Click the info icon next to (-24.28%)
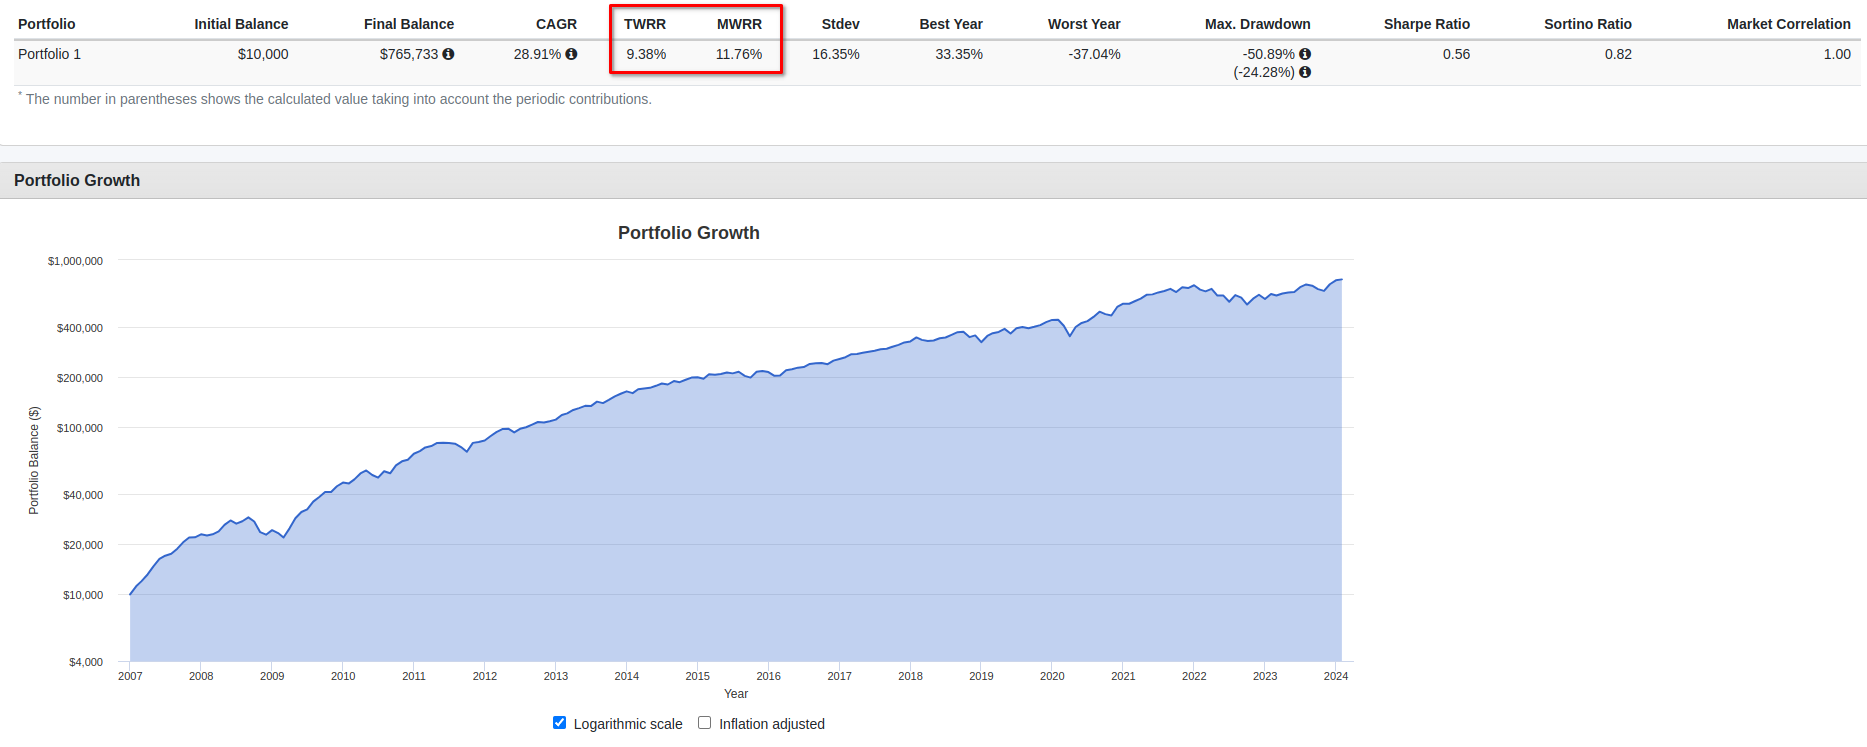Screen dimensions: 1867x747 (x=1305, y=72)
